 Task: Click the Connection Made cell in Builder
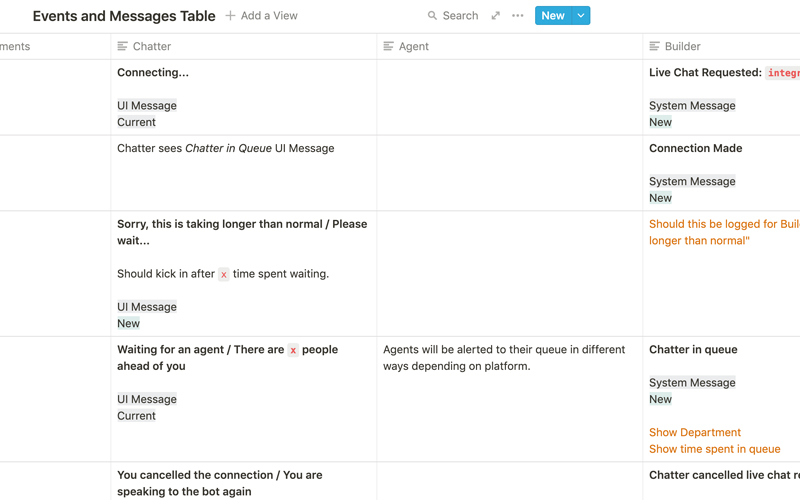(x=722, y=173)
